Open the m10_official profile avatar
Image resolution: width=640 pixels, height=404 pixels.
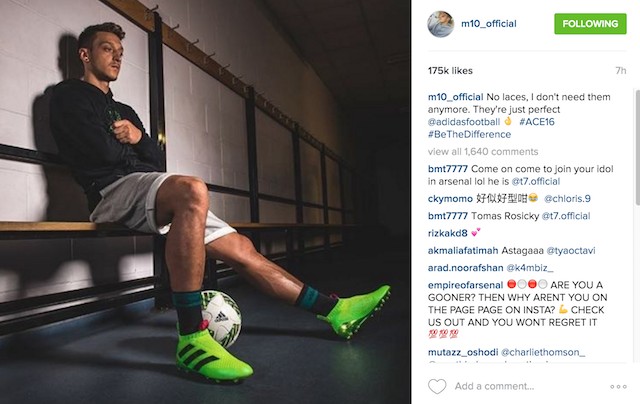click(x=441, y=24)
